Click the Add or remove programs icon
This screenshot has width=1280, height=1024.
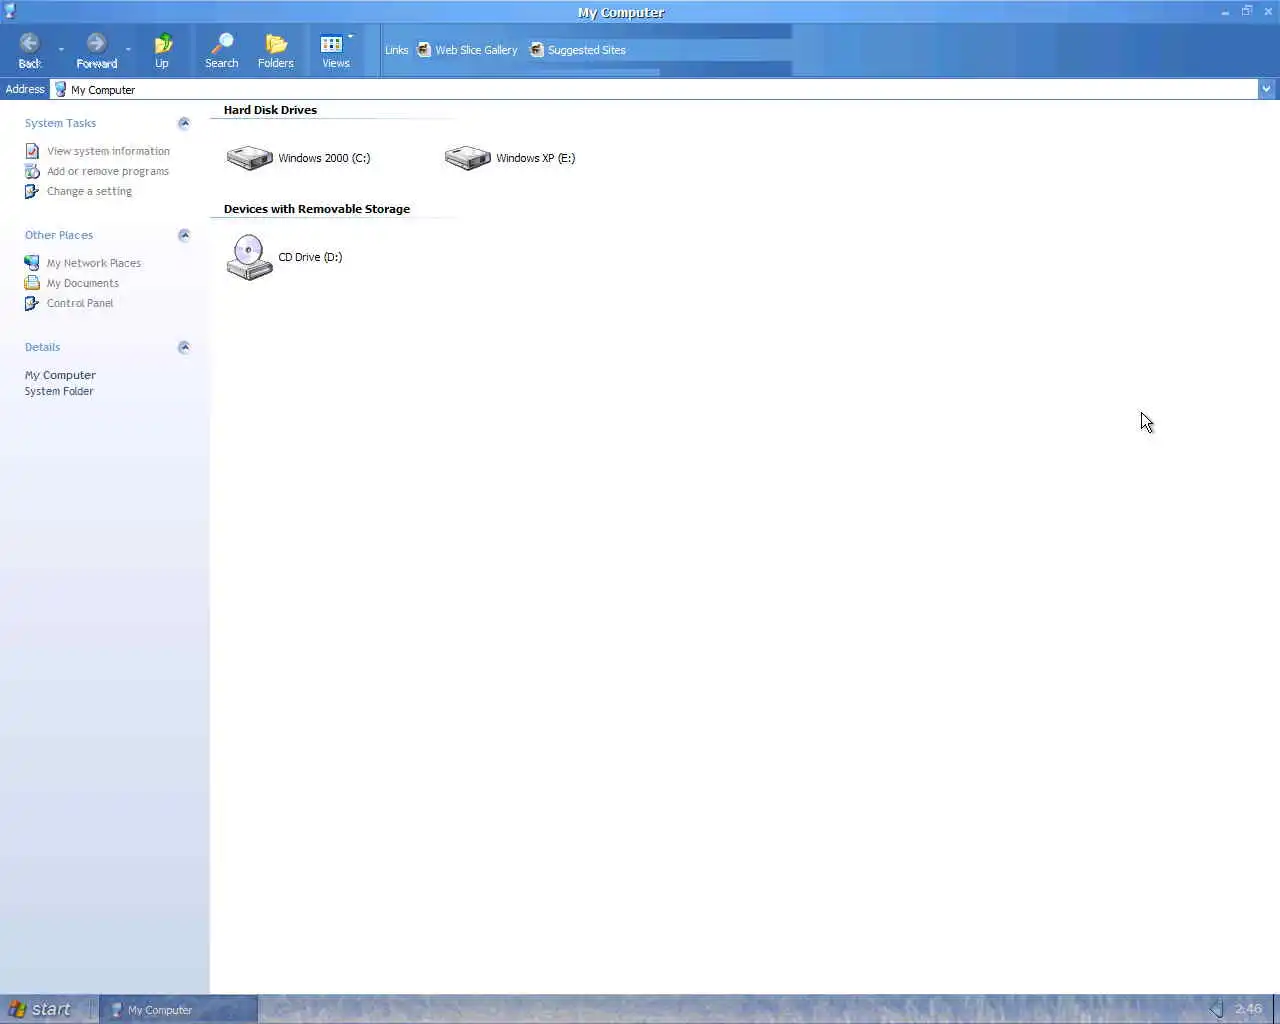tap(32, 171)
